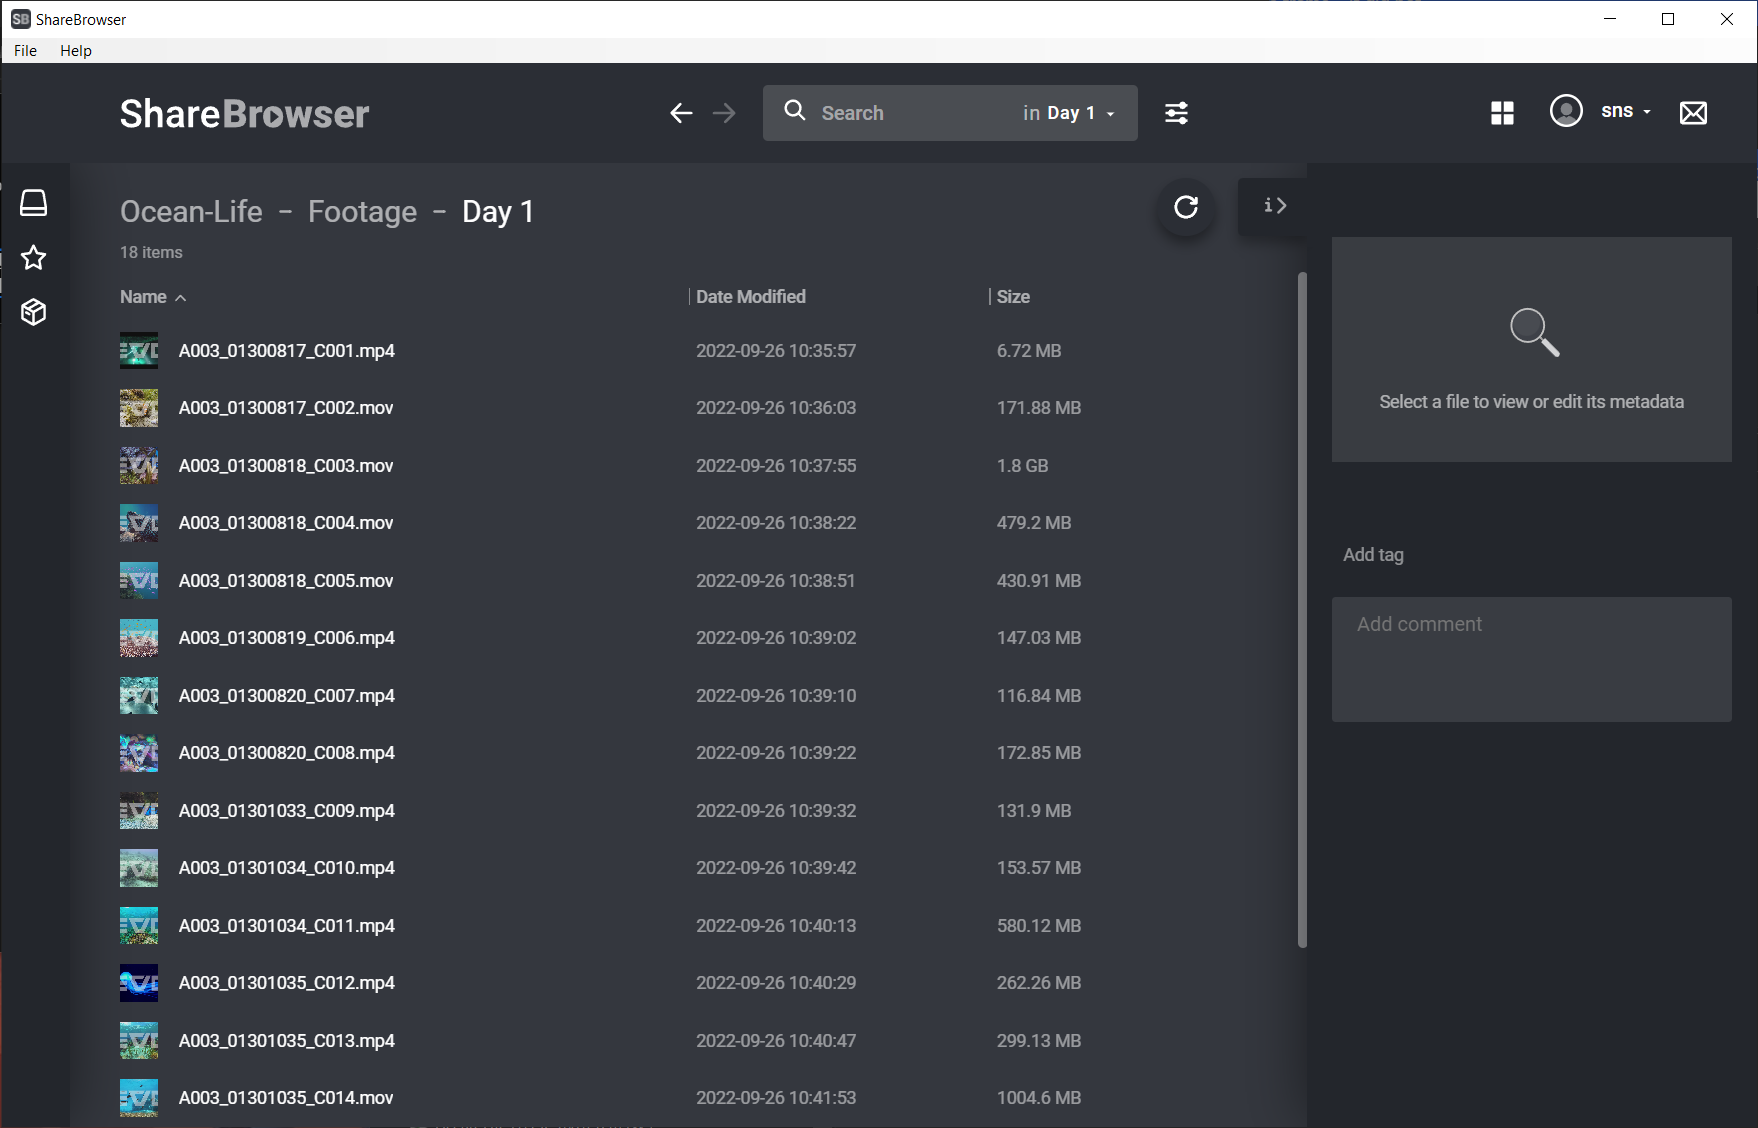Sort by Date Modified column

pos(750,297)
